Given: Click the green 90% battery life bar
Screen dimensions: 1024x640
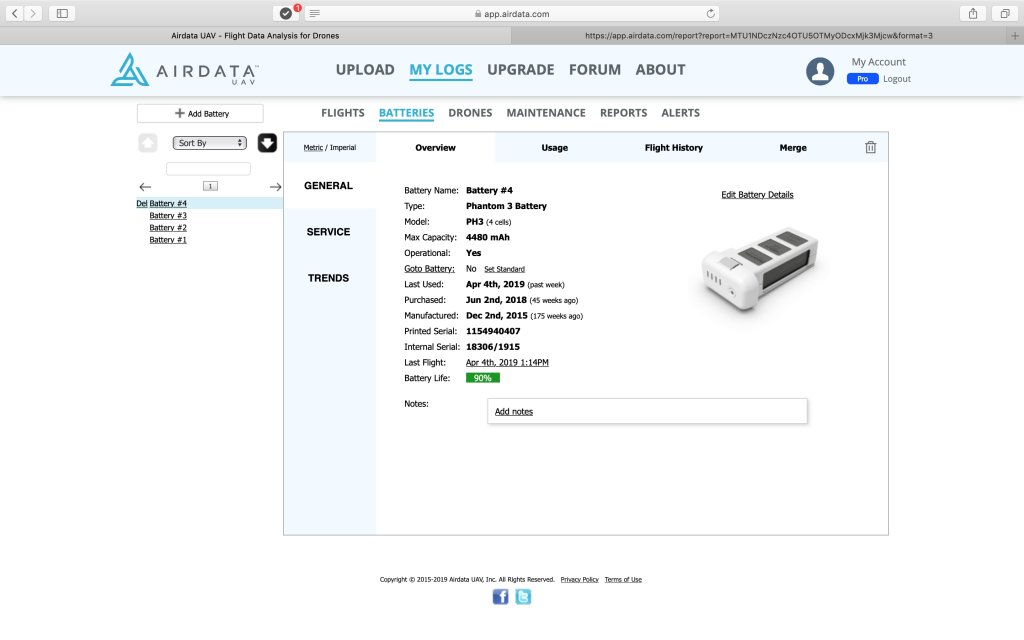Looking at the screenshot, I should click(x=483, y=378).
